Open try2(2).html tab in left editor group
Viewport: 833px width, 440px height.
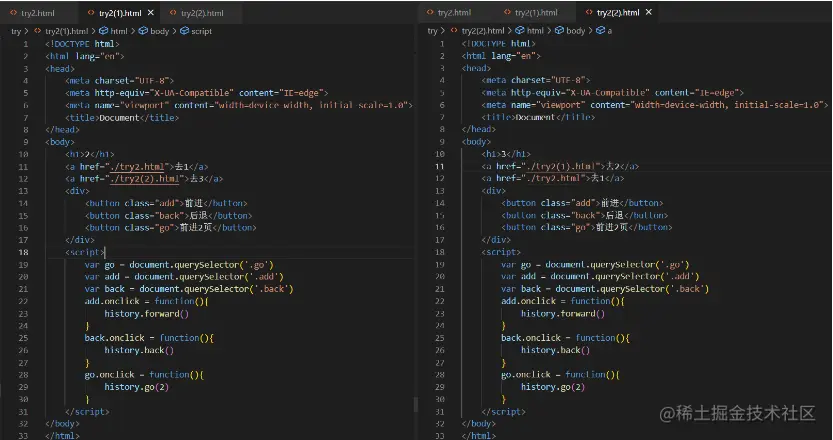pos(201,13)
